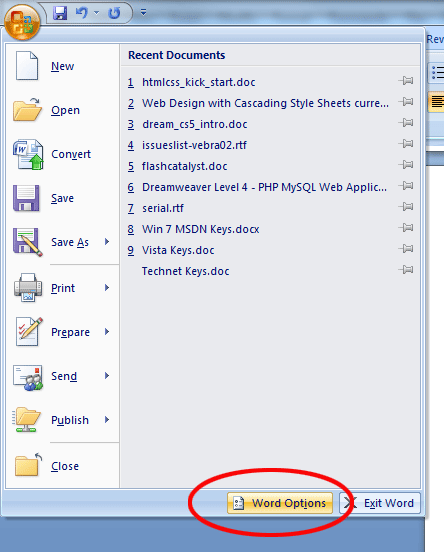Image resolution: width=444 pixels, height=552 pixels.
Task: Toggle the pin for Technet Keys.doc
Action: pos(406,270)
